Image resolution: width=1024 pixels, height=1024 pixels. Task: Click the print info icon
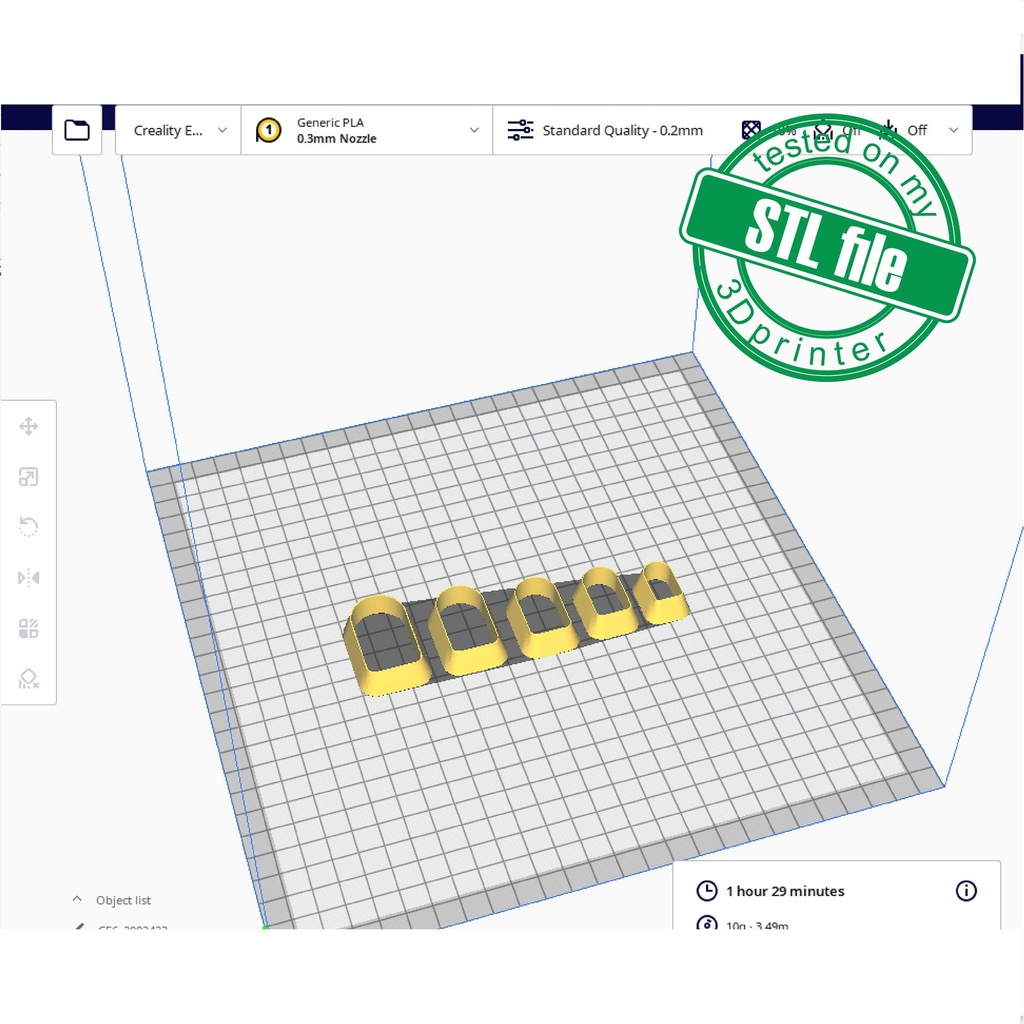[966, 890]
